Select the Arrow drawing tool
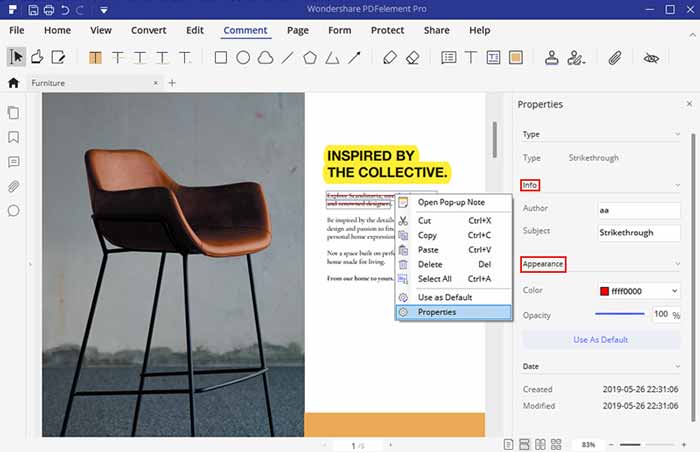 click(x=354, y=58)
